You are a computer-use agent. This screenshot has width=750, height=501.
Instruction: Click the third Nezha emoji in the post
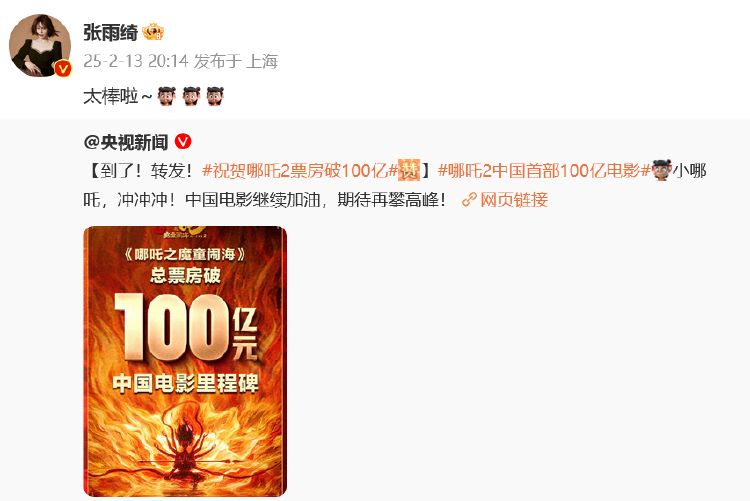click(x=215, y=96)
